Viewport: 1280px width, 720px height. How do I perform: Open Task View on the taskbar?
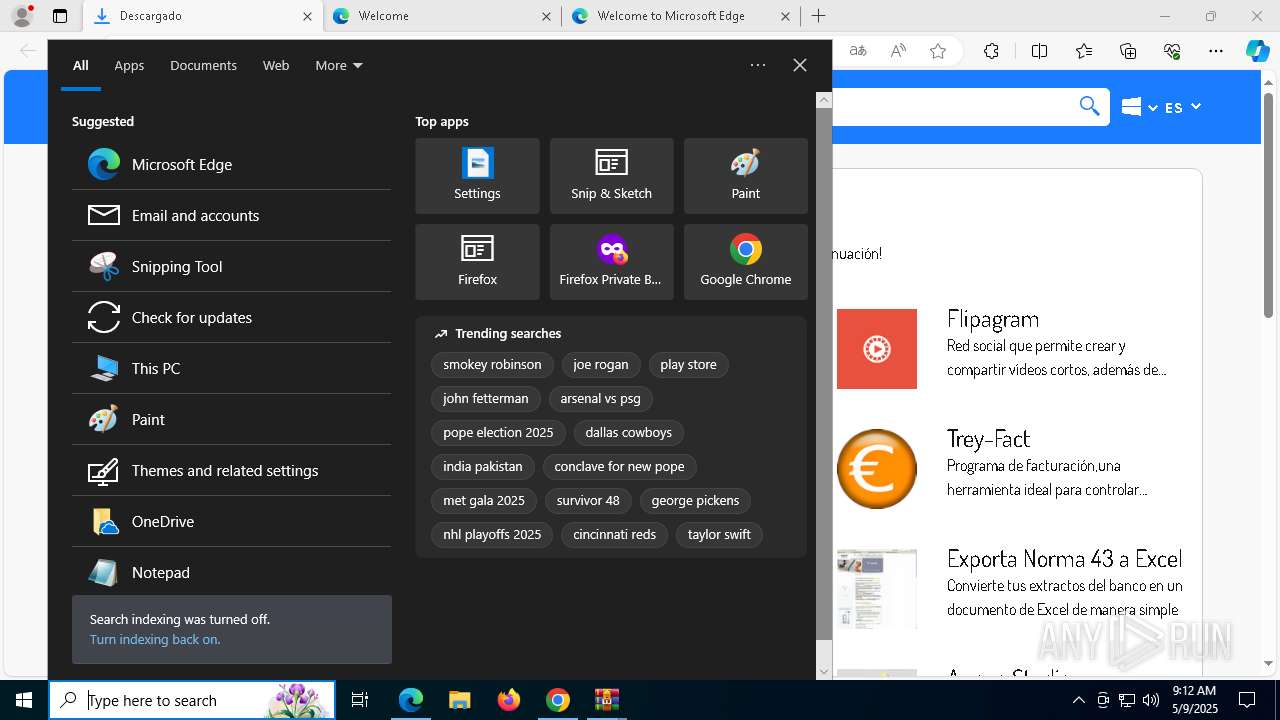point(360,700)
